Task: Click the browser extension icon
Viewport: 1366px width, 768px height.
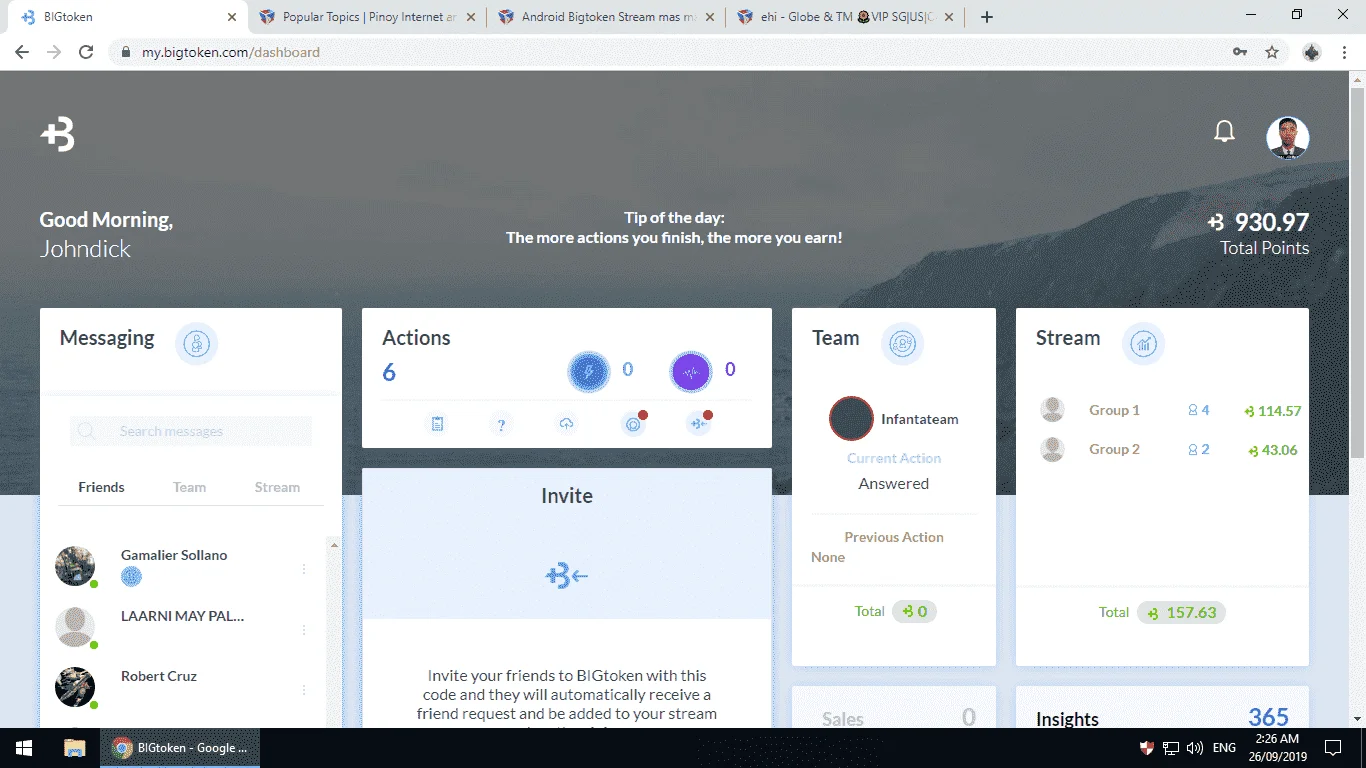Action: tap(1312, 52)
